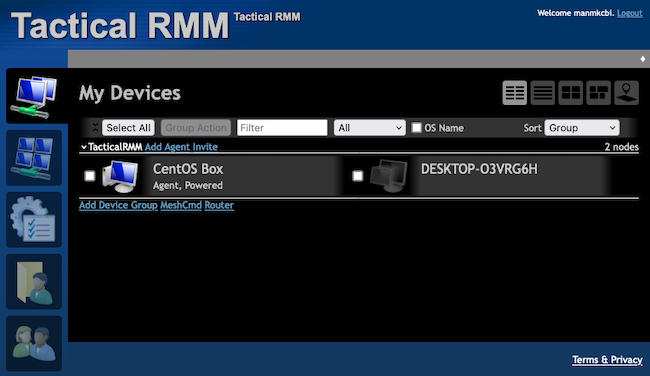Click the MeshCmd link

[181, 205]
